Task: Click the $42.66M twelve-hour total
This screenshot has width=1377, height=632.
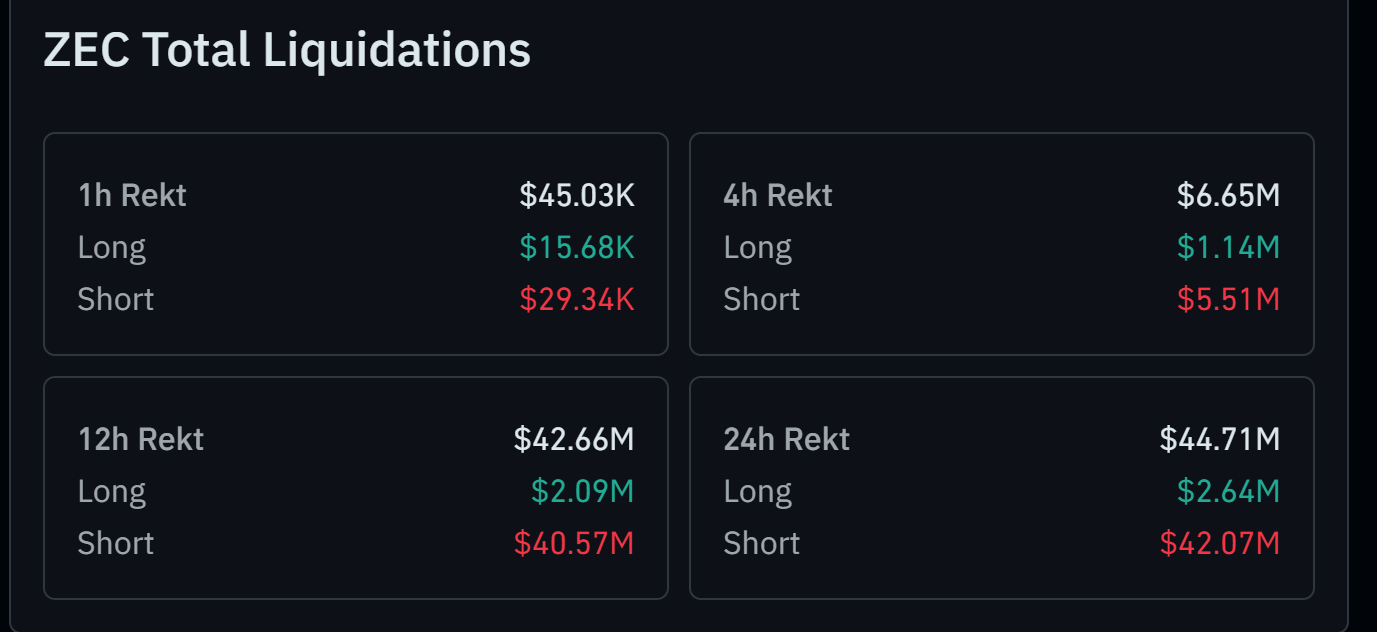Action: (x=574, y=439)
